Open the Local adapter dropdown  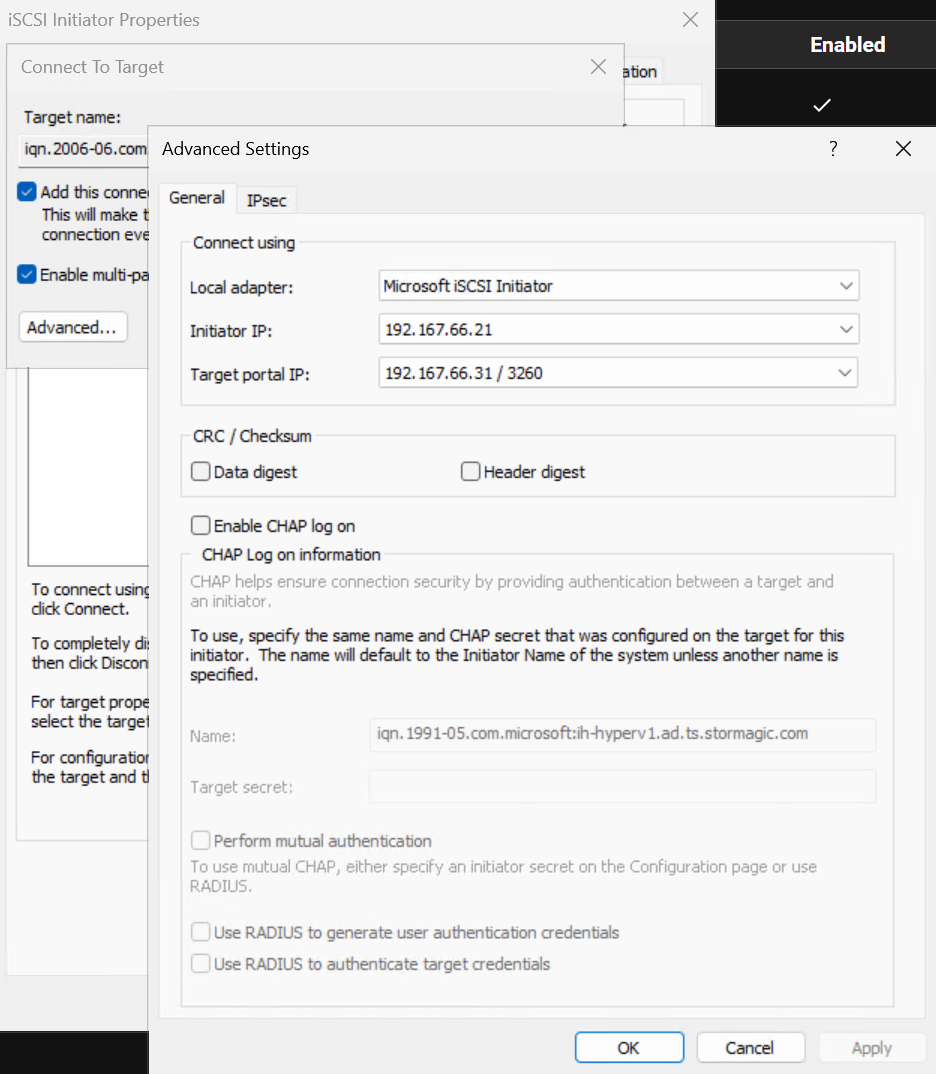[x=618, y=286]
